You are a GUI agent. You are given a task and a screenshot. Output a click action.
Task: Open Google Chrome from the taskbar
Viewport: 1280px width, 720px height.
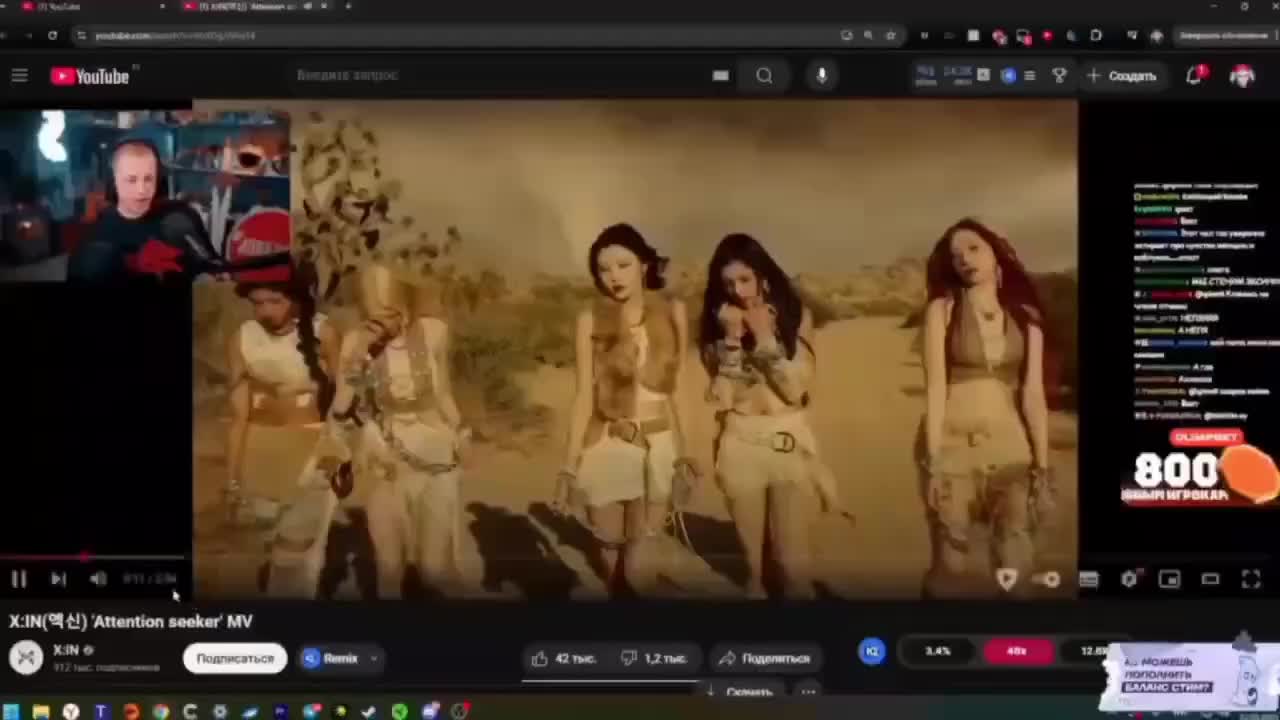(160, 712)
